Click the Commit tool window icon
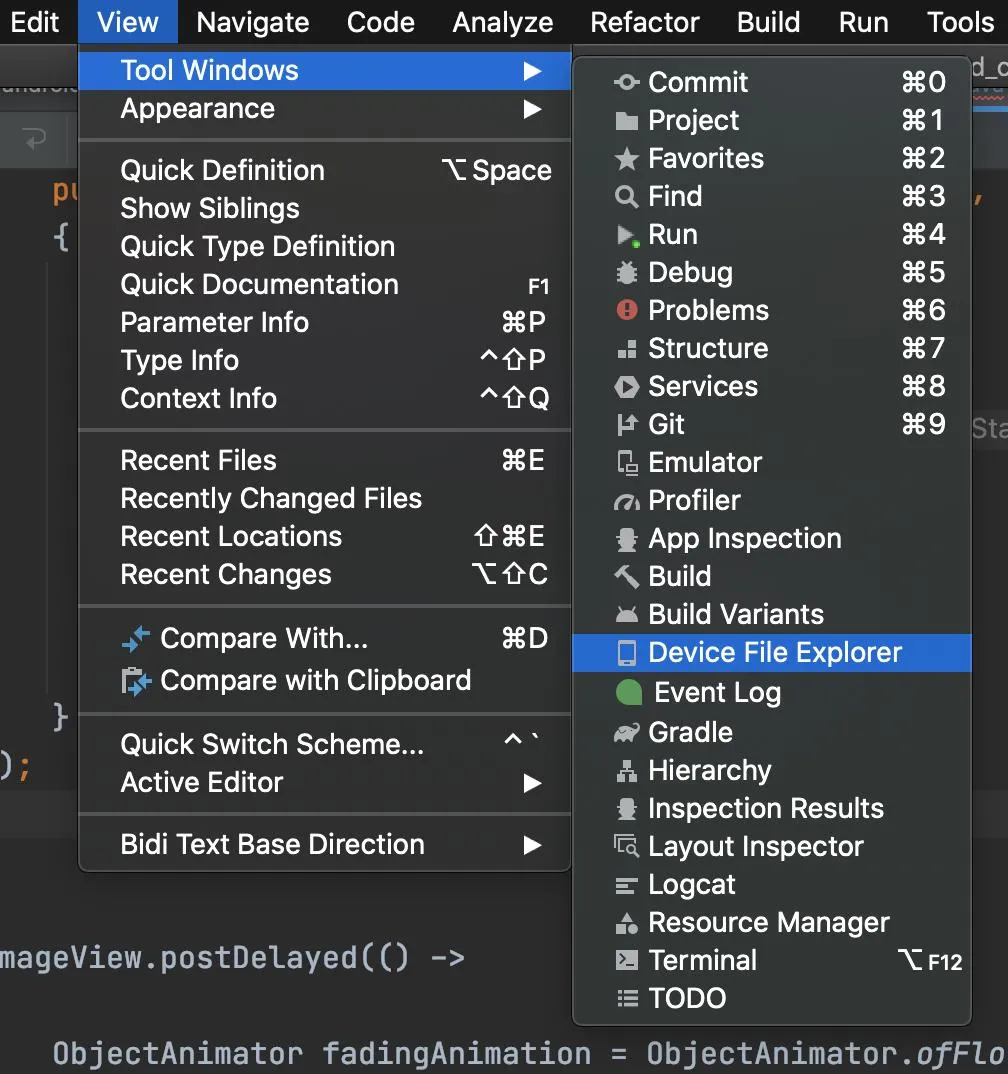Screen dimensions: 1008x1074 coord(627,83)
